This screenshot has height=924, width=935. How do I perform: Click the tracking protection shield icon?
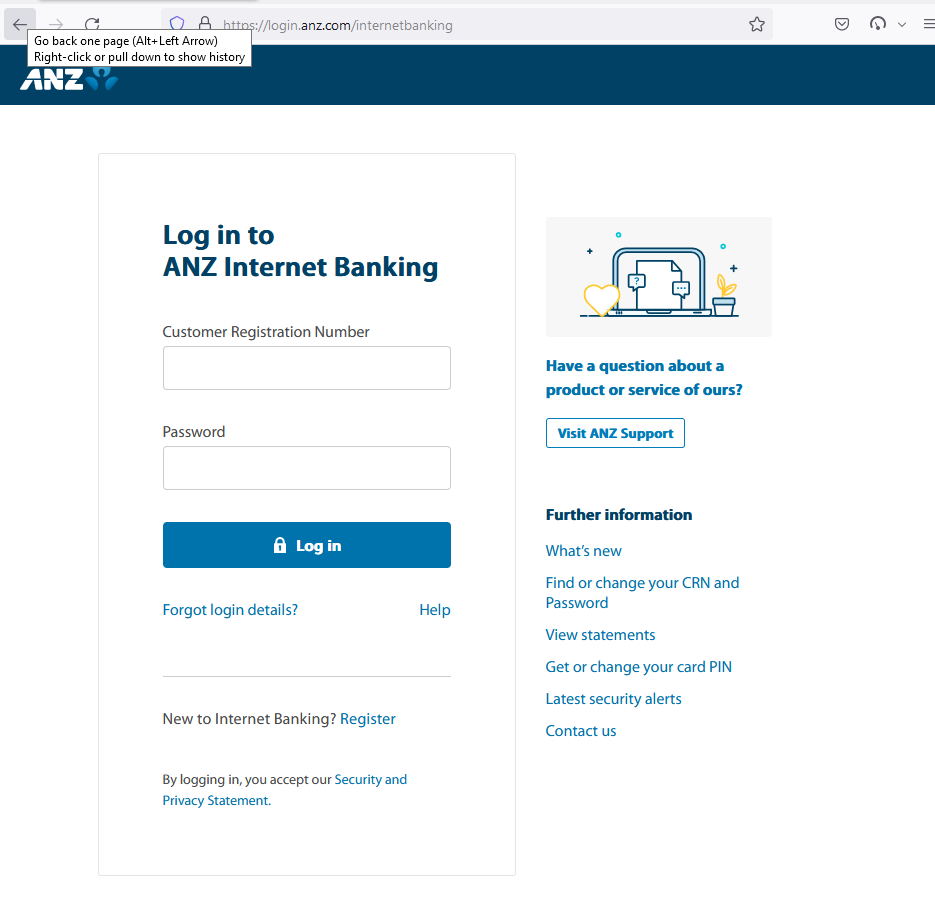176,24
